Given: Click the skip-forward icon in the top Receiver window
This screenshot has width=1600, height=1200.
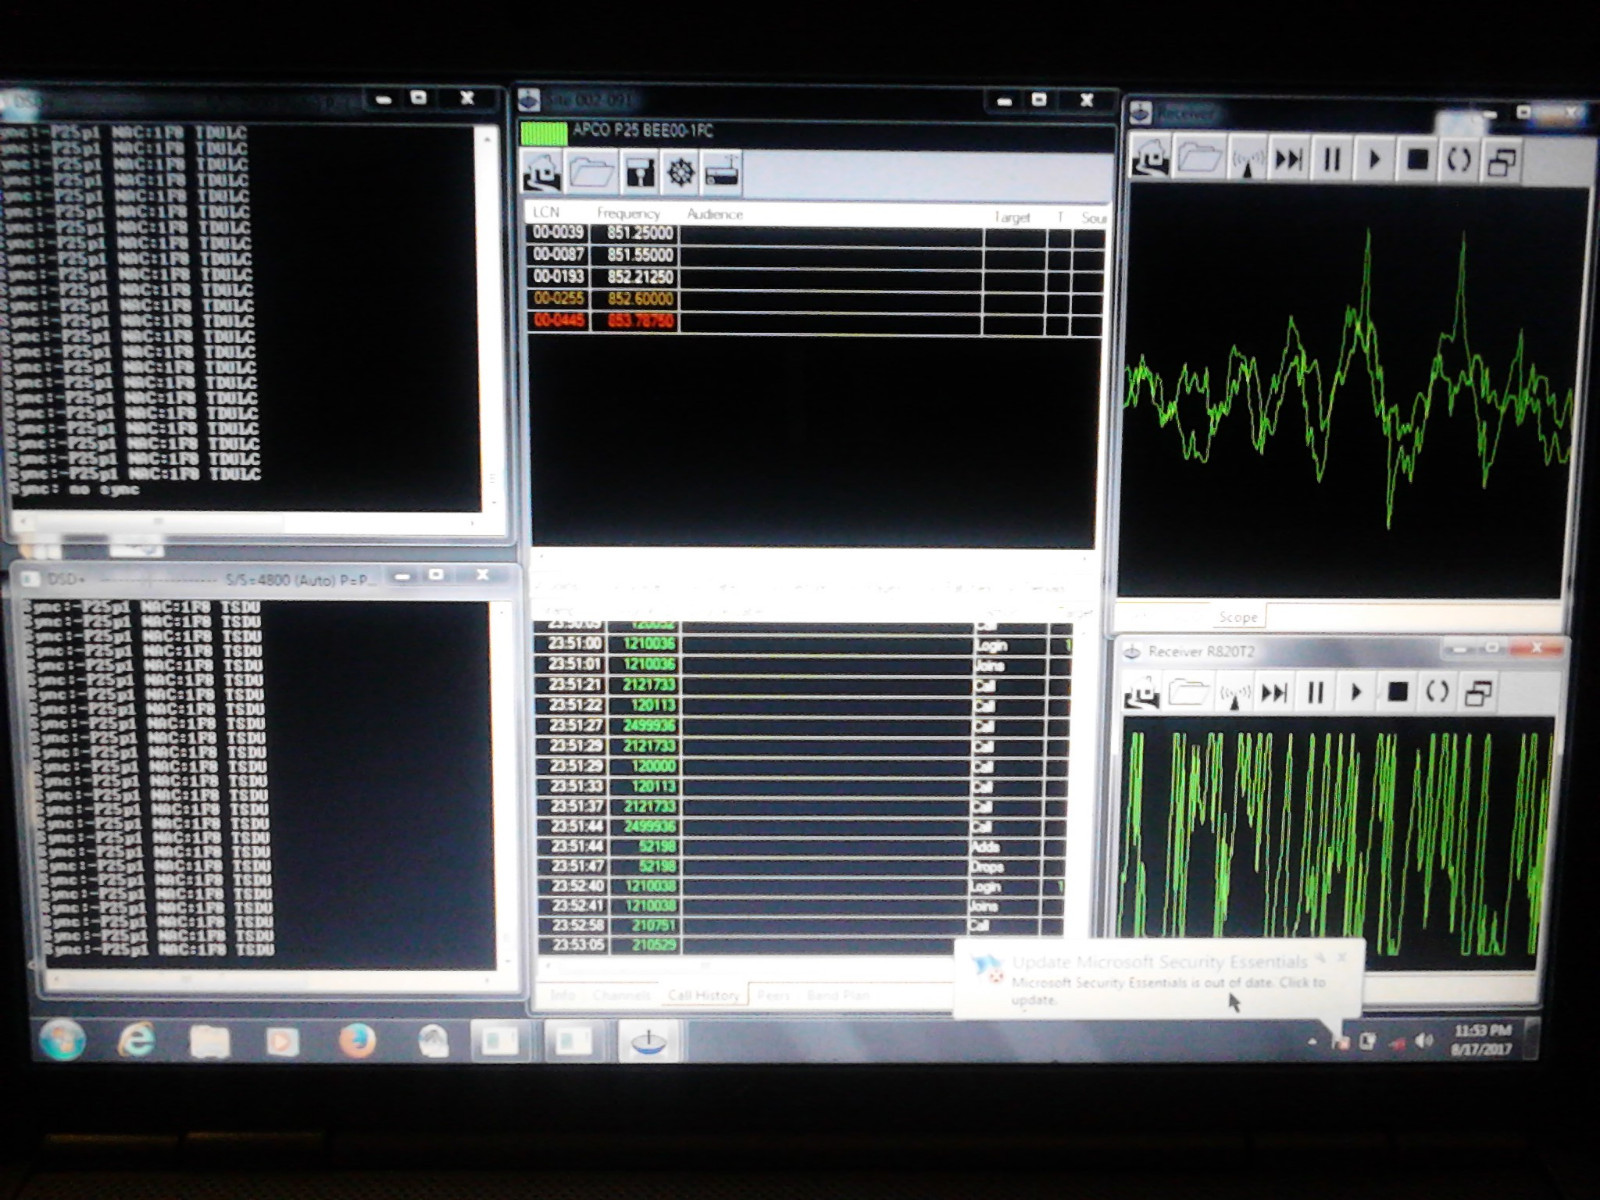Looking at the screenshot, I should pyautogui.click(x=1290, y=158).
